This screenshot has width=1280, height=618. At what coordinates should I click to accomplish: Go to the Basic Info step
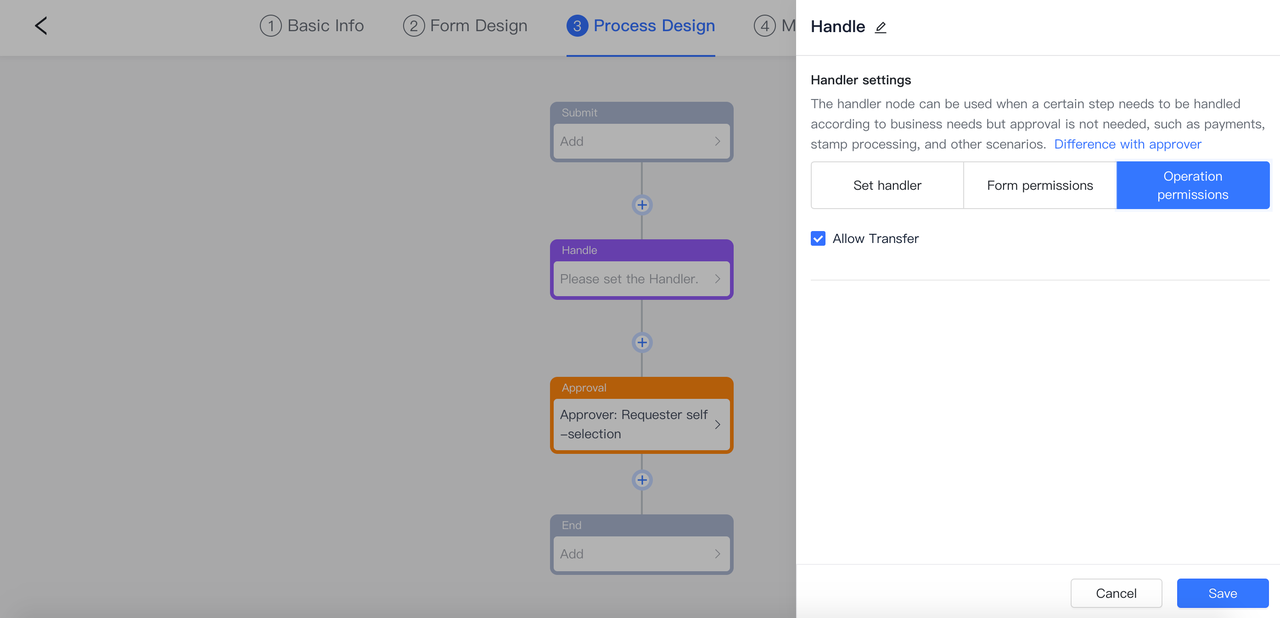click(x=312, y=26)
